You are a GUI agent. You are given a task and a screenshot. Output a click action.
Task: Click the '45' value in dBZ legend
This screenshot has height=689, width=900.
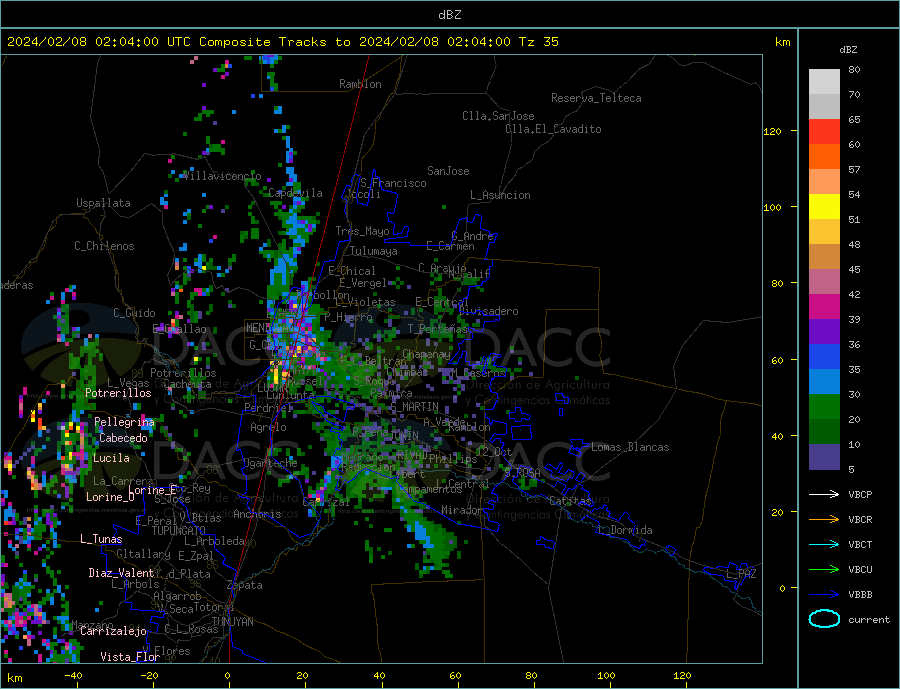(x=854, y=269)
